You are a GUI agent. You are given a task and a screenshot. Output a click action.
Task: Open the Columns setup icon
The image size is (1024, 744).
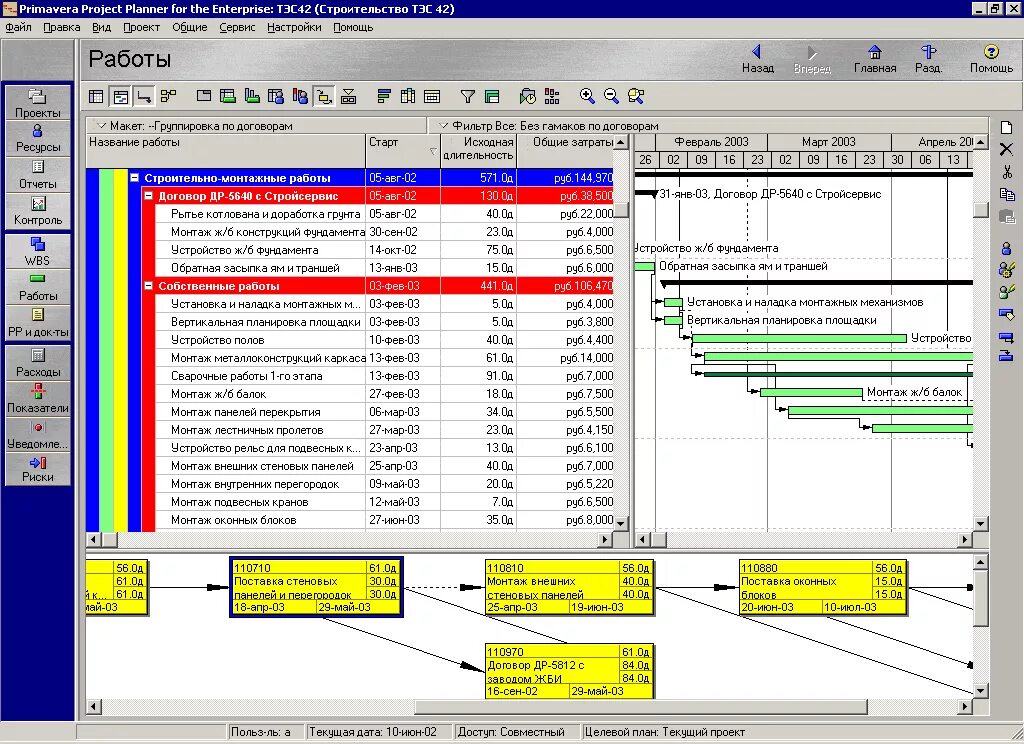408,97
